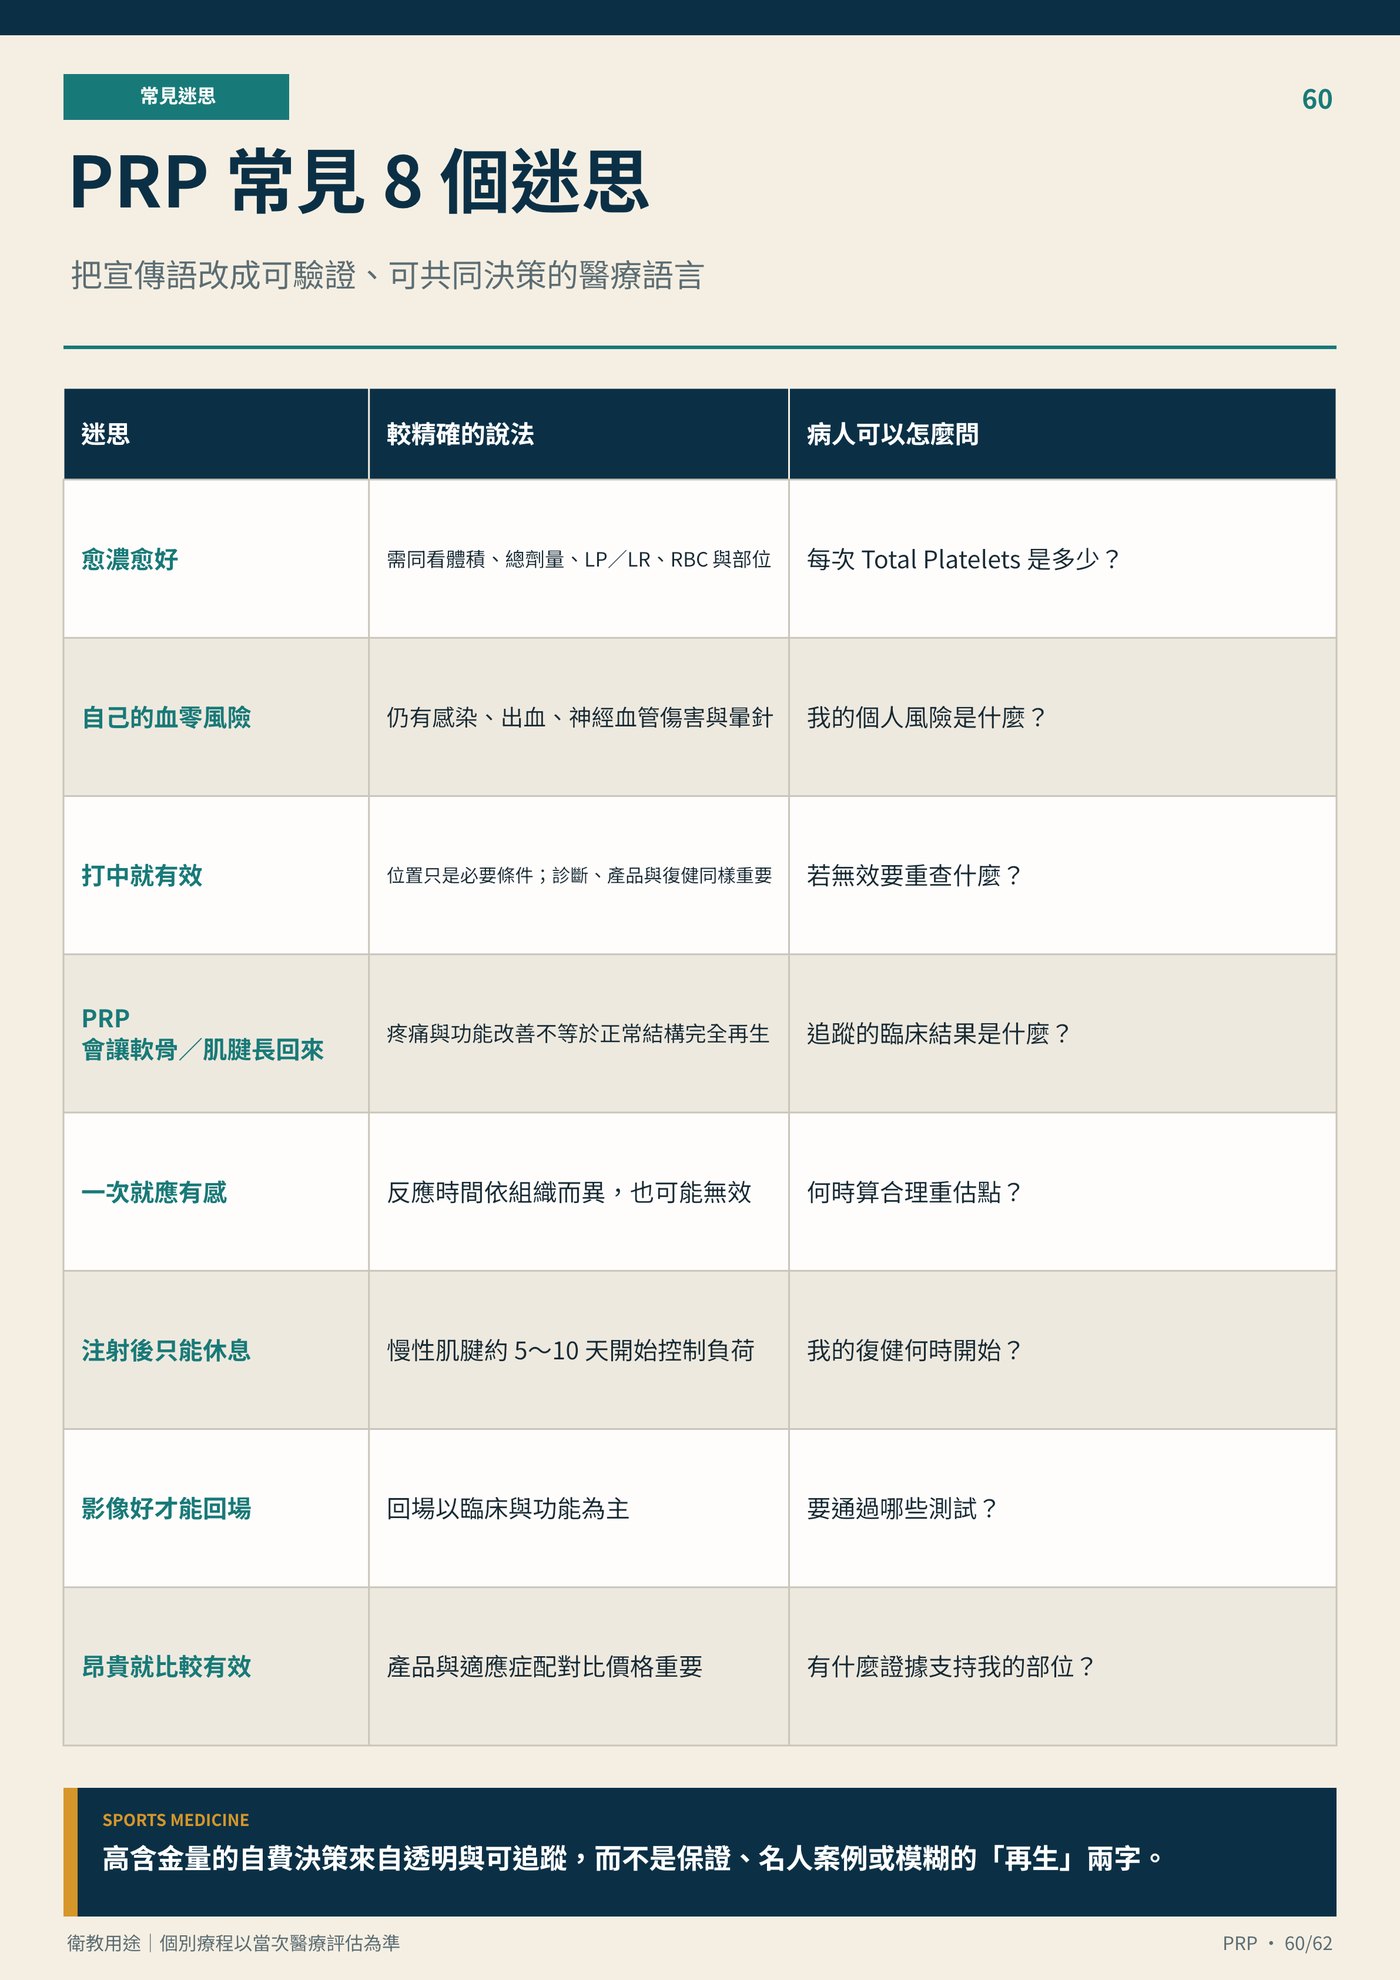Click the callout sentence starting 高含金量的自費決策
The height and width of the screenshot is (1980, 1400).
pyautogui.click(x=633, y=1859)
